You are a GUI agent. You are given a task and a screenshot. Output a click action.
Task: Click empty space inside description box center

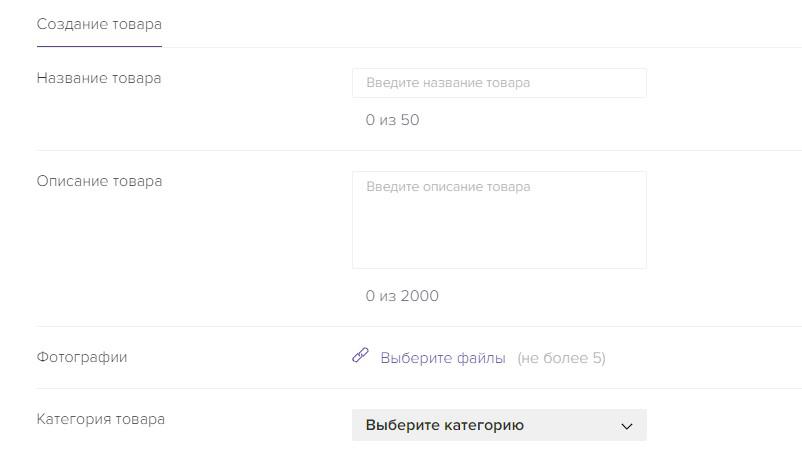[499, 225]
